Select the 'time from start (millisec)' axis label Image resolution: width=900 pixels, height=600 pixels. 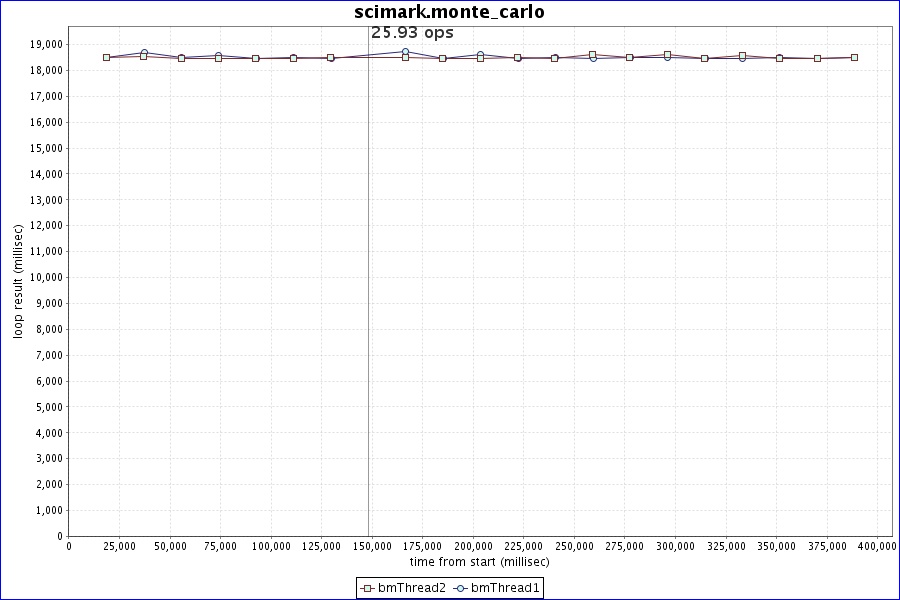(472, 562)
